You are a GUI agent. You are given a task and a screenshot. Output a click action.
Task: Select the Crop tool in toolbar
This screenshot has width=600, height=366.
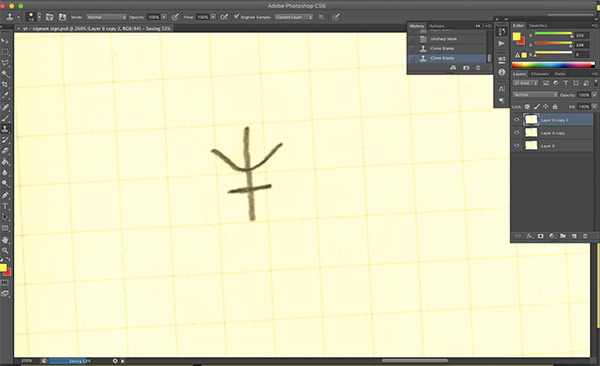coord(5,84)
